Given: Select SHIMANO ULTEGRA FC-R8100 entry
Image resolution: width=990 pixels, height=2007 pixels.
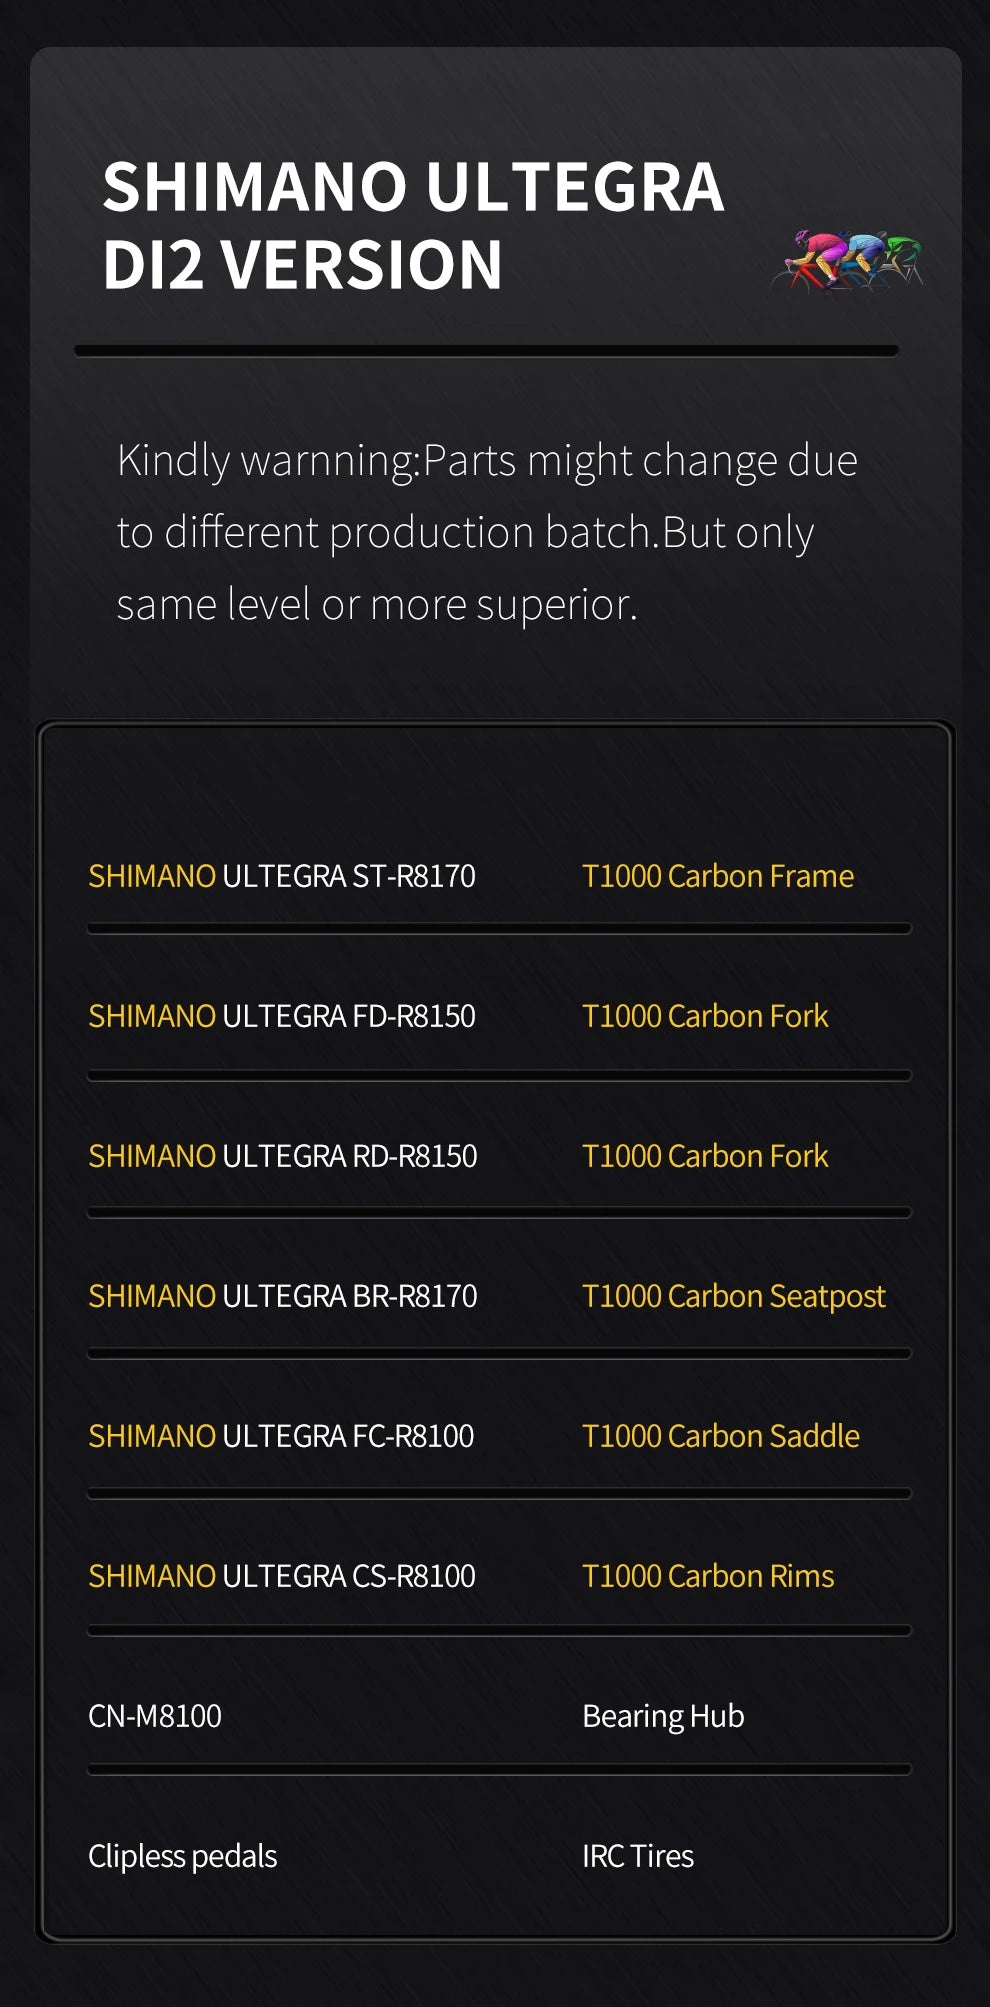Looking at the screenshot, I should click(281, 1436).
